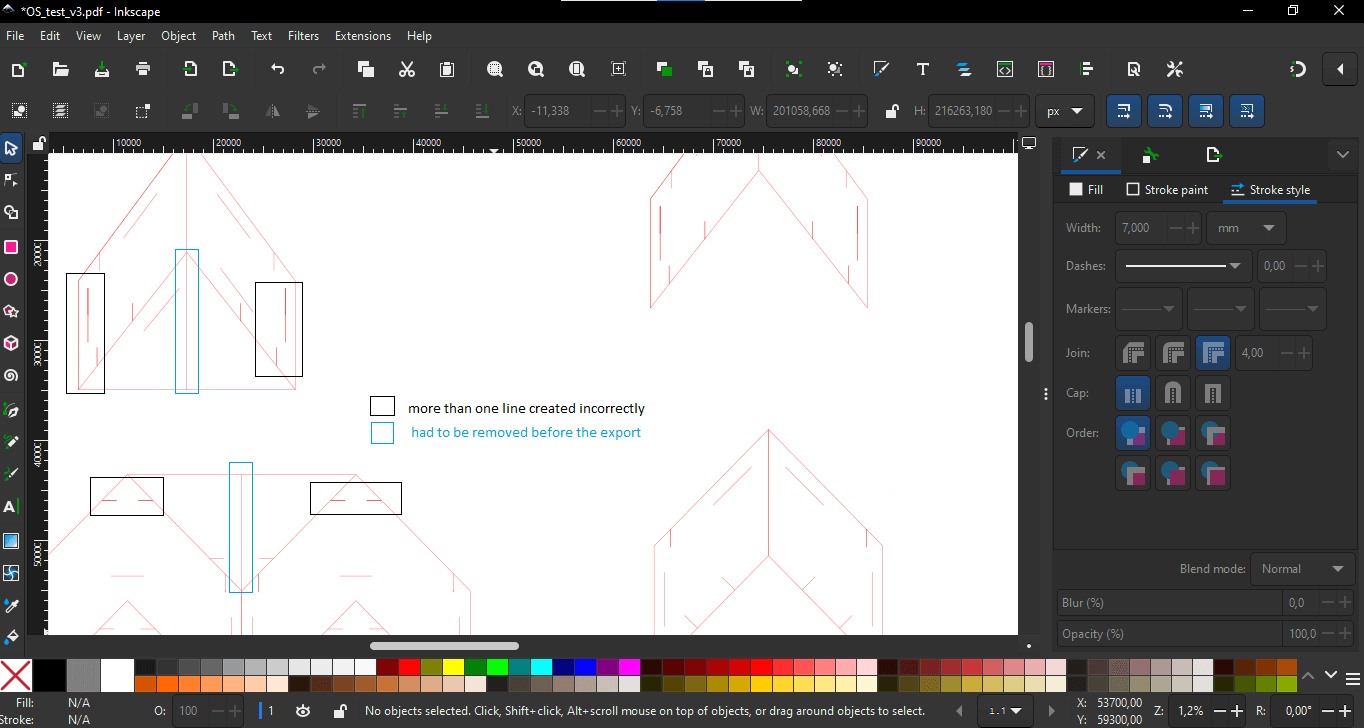Open the Filters menu
This screenshot has width=1364, height=728.
pos(303,36)
